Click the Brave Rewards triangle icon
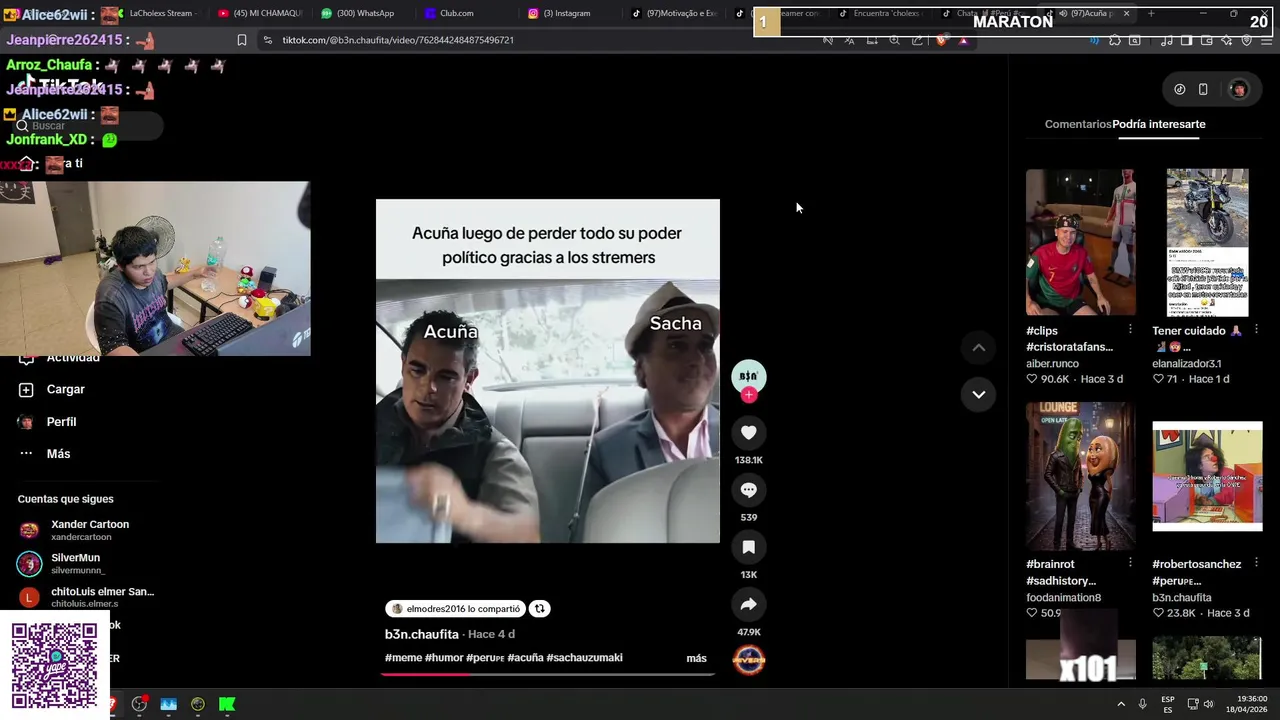Screen dimensions: 1280x720 pyautogui.click(x=963, y=40)
